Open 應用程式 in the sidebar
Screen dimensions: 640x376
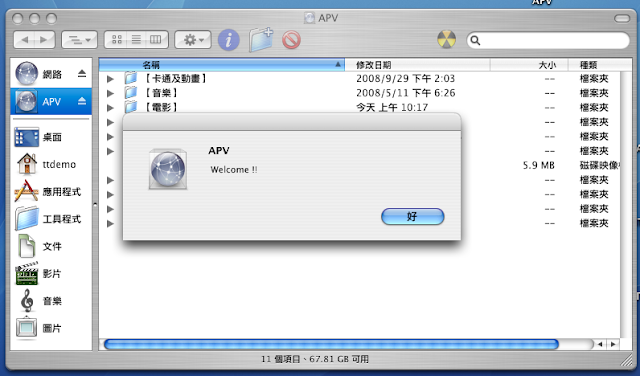click(x=51, y=191)
